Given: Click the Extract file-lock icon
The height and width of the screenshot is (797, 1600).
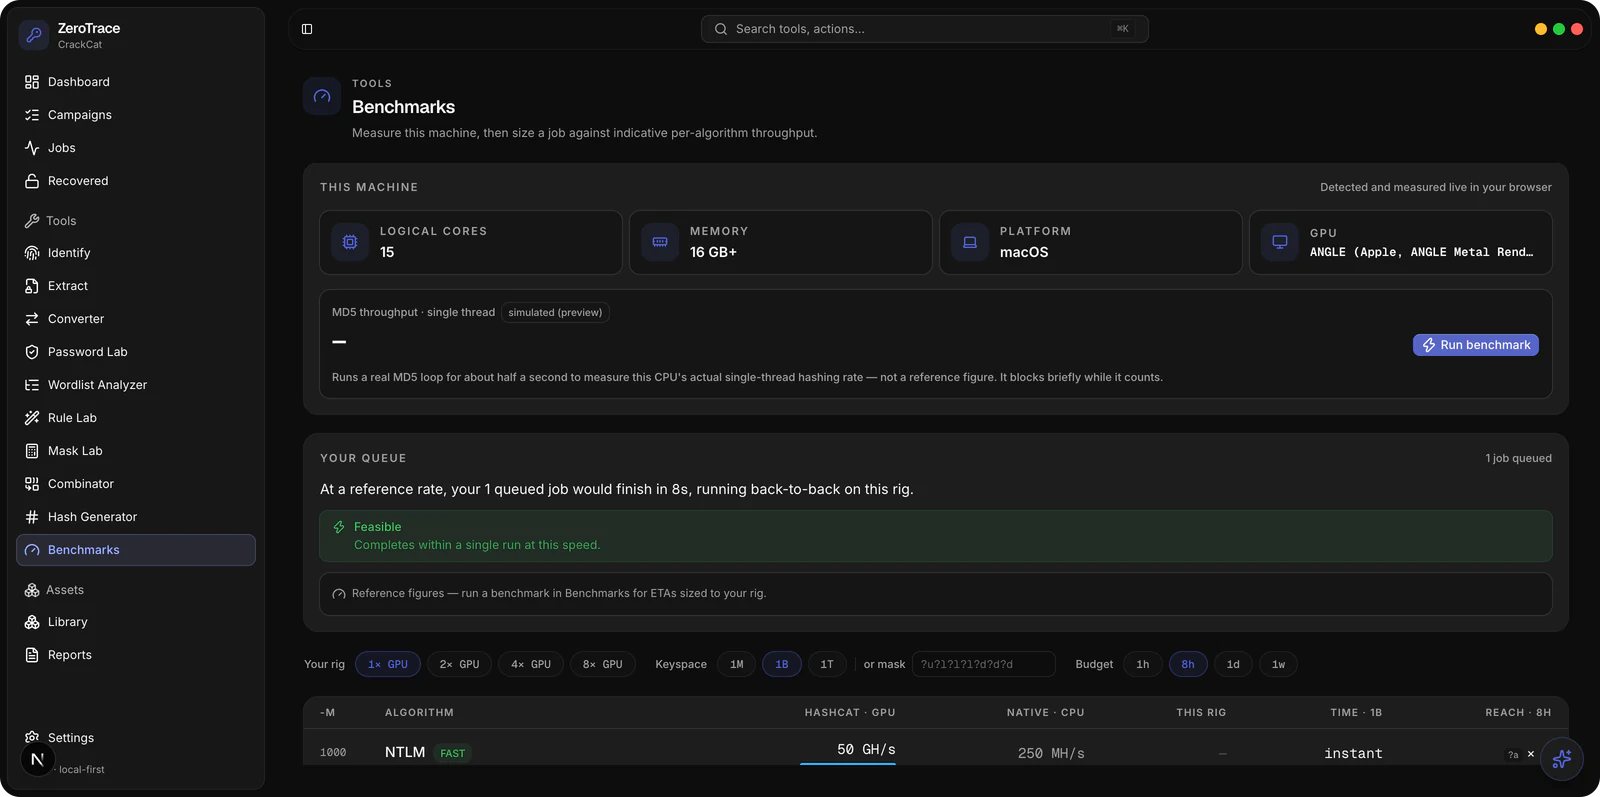Looking at the screenshot, I should (32, 286).
